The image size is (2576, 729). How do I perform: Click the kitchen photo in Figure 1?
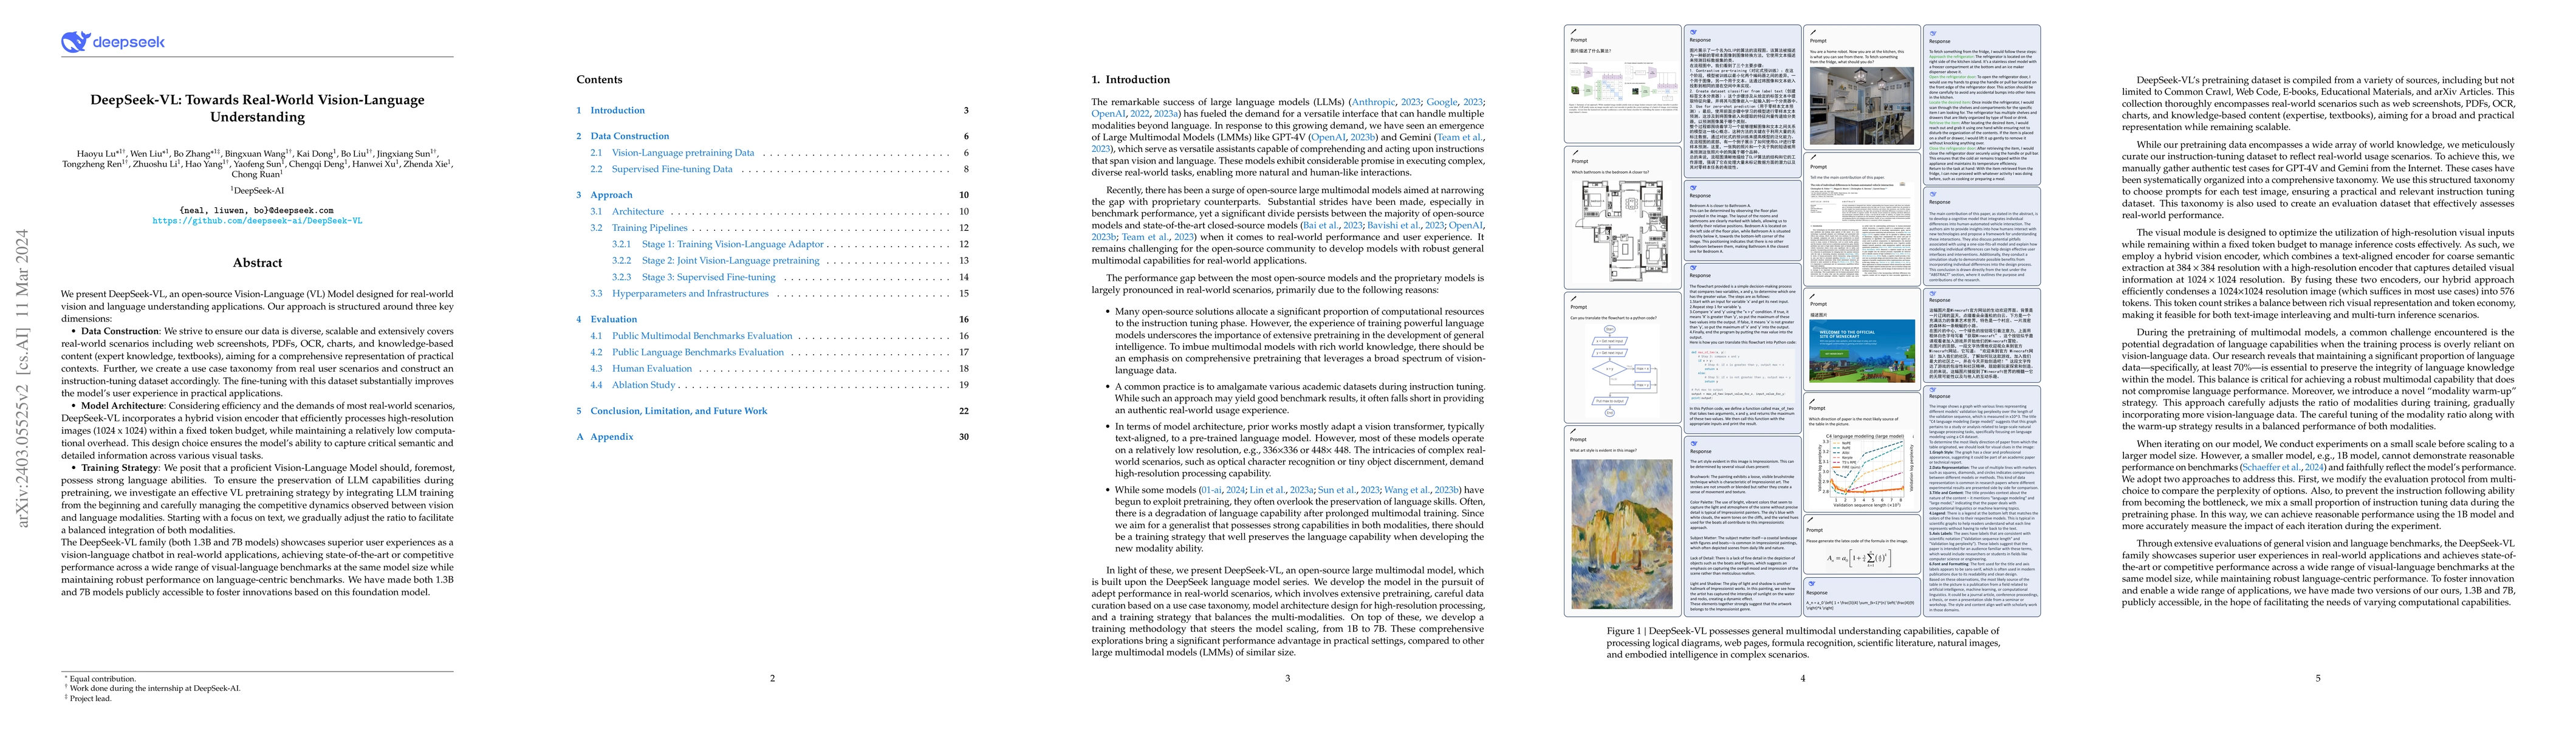pyautogui.click(x=1861, y=106)
